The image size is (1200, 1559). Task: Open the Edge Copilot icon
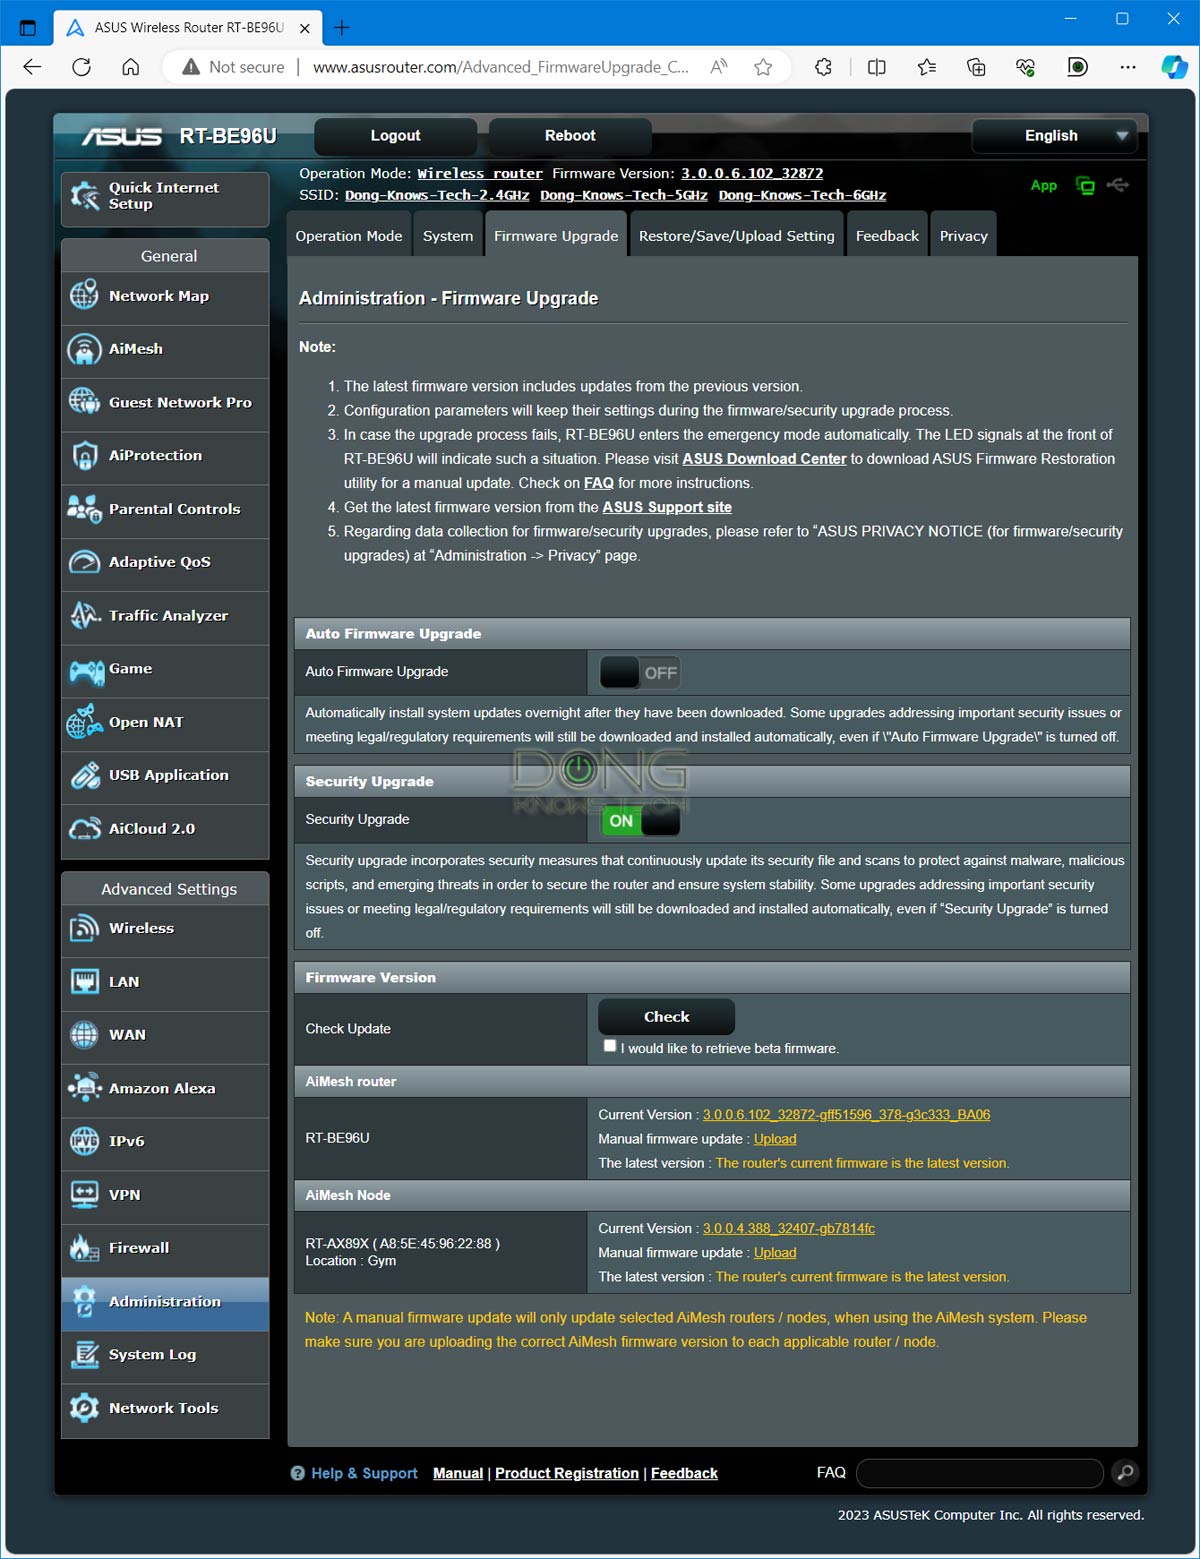(x=1174, y=67)
